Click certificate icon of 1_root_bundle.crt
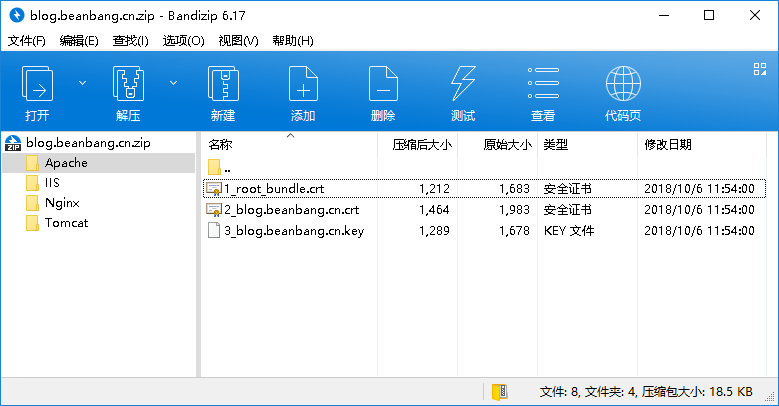Viewport: 779px width, 406px height. (214, 189)
